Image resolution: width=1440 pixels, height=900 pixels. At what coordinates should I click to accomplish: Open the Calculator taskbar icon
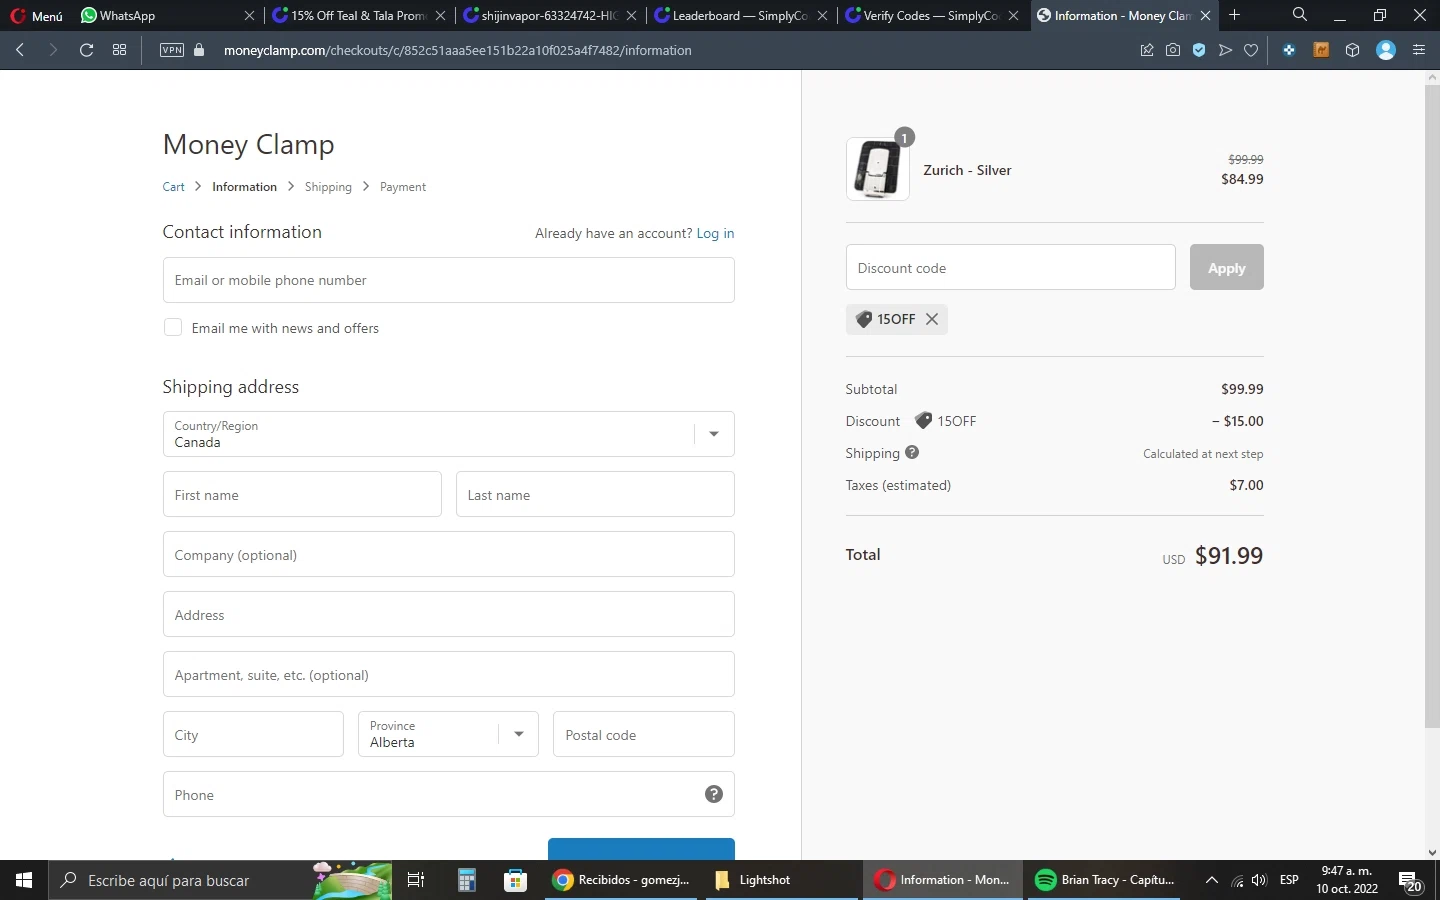pyautogui.click(x=466, y=880)
